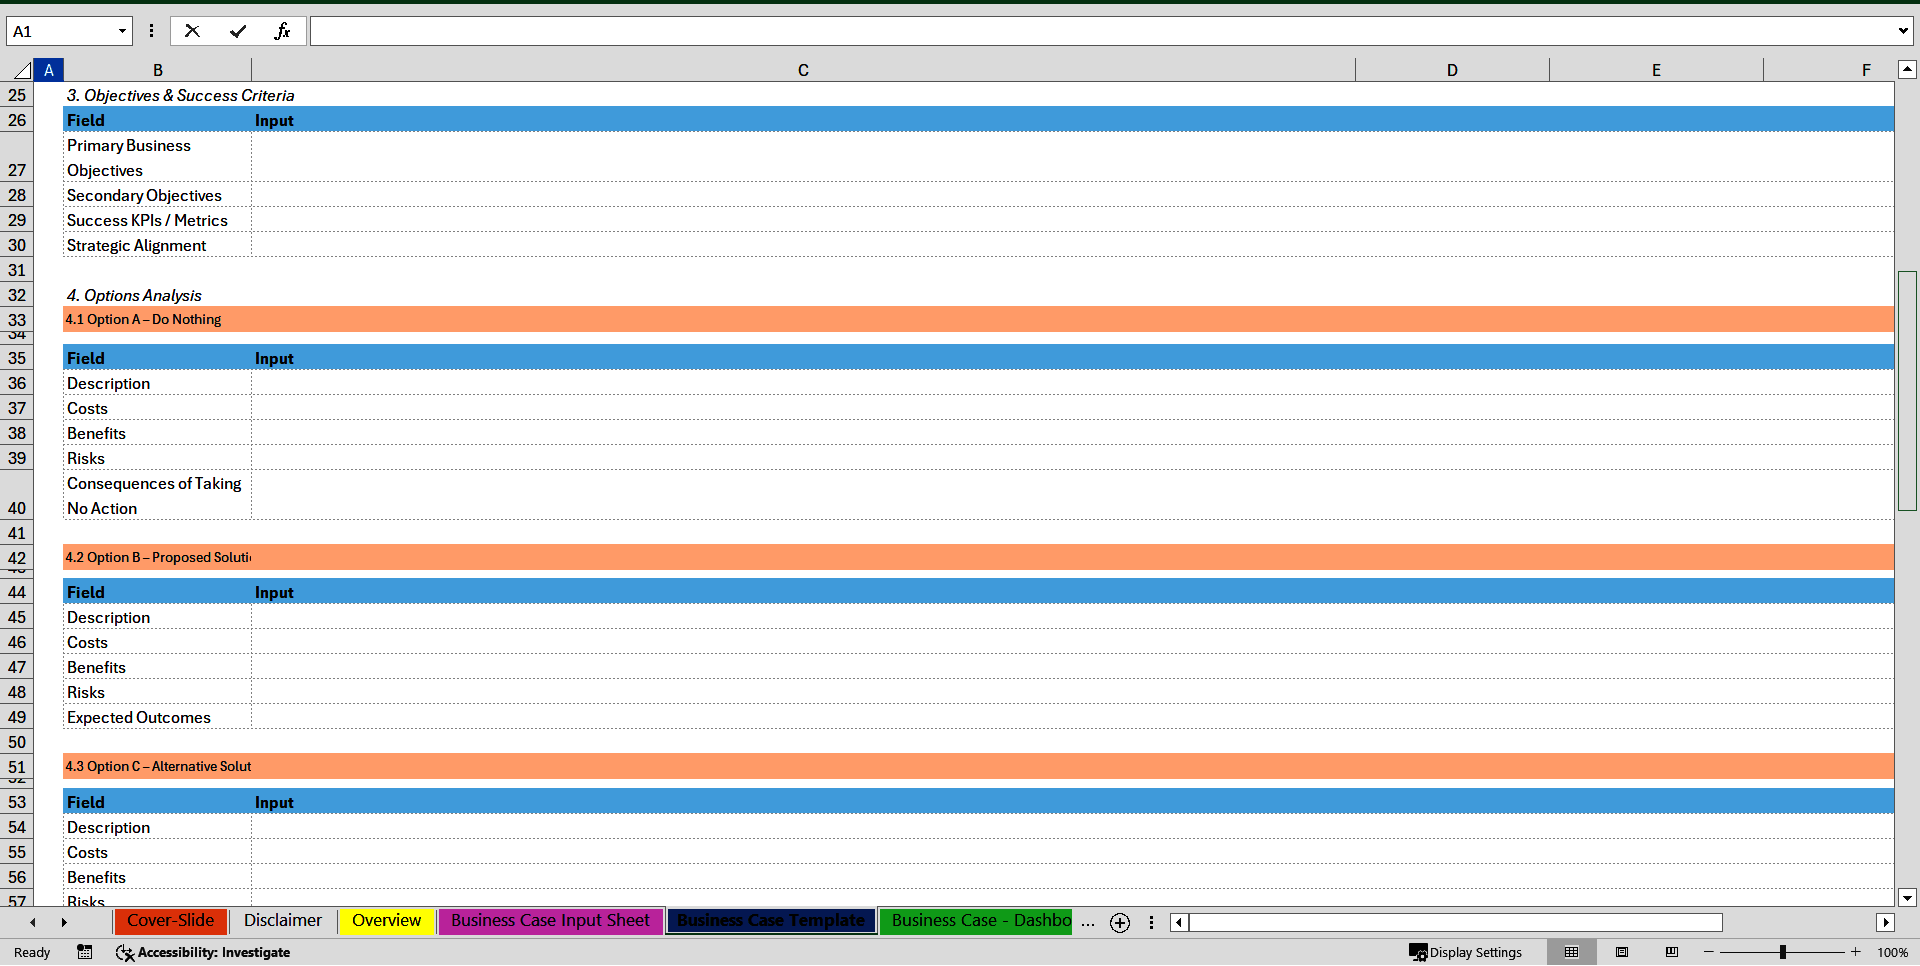Screen dimensions: 1920x966
Task: Click the Enter checkmark in formula bar
Action: [238, 30]
